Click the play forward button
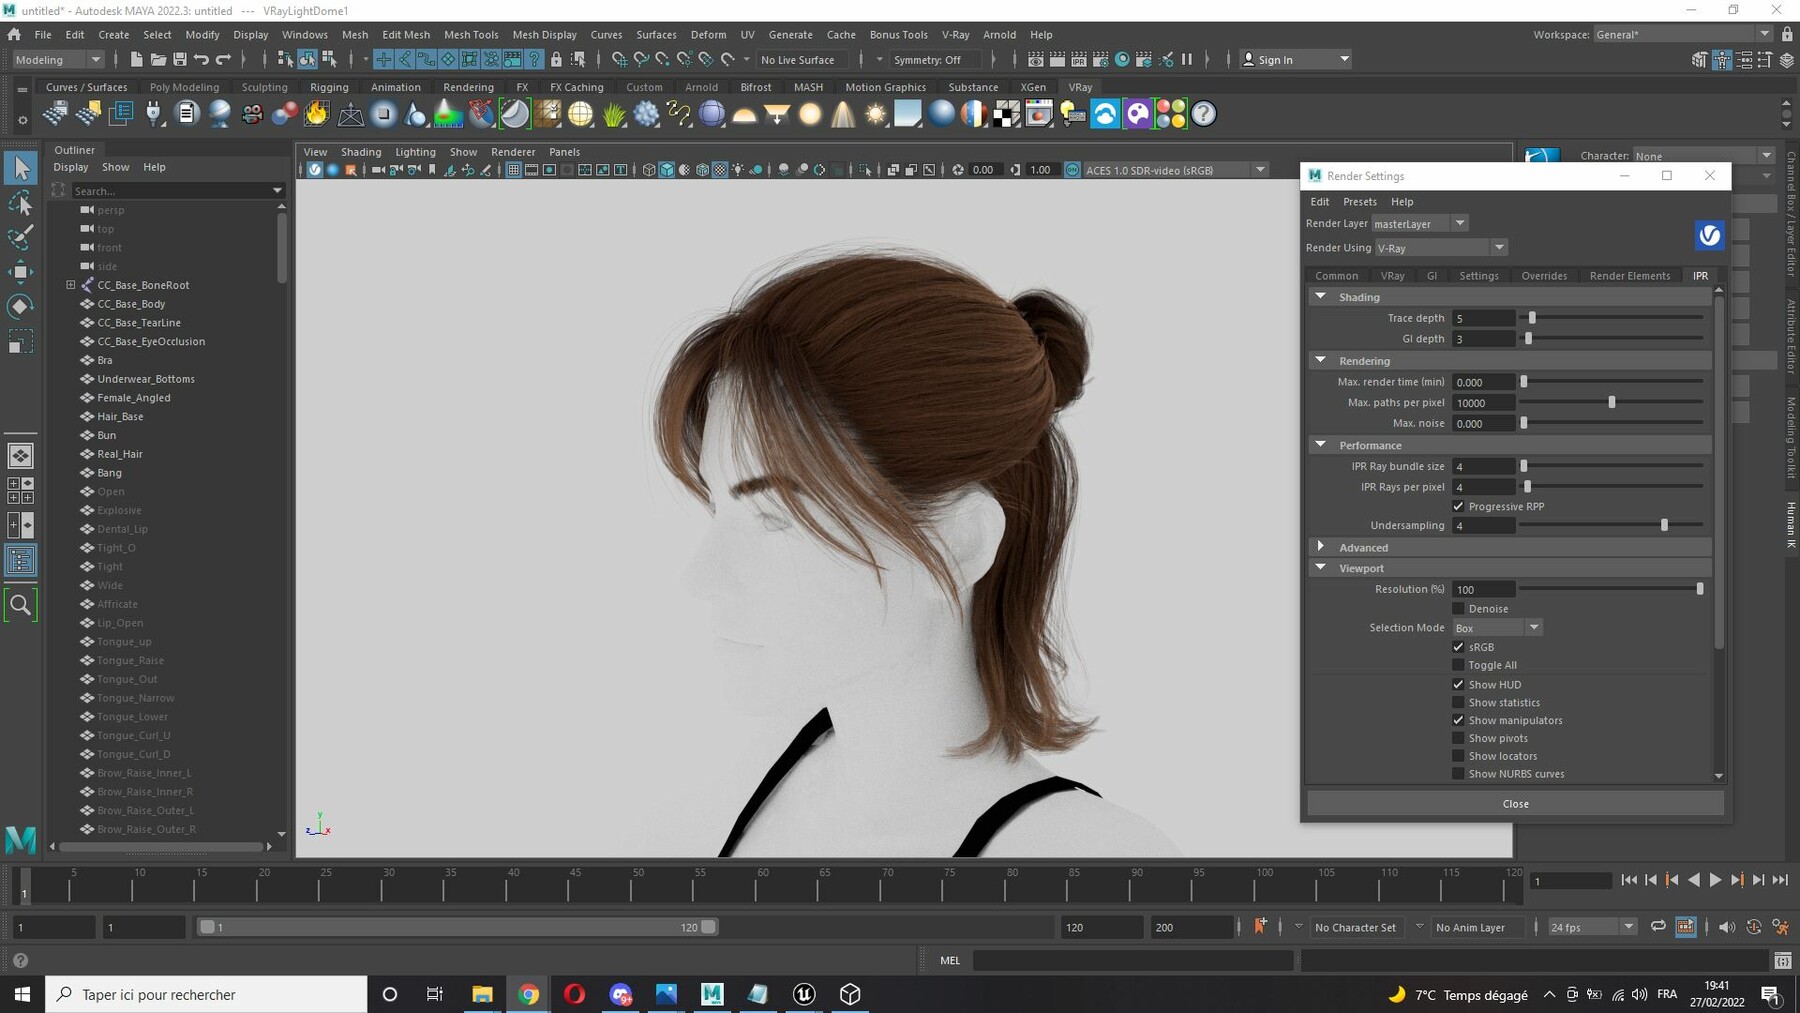Screen dimensions: 1800x1013 point(1715,880)
